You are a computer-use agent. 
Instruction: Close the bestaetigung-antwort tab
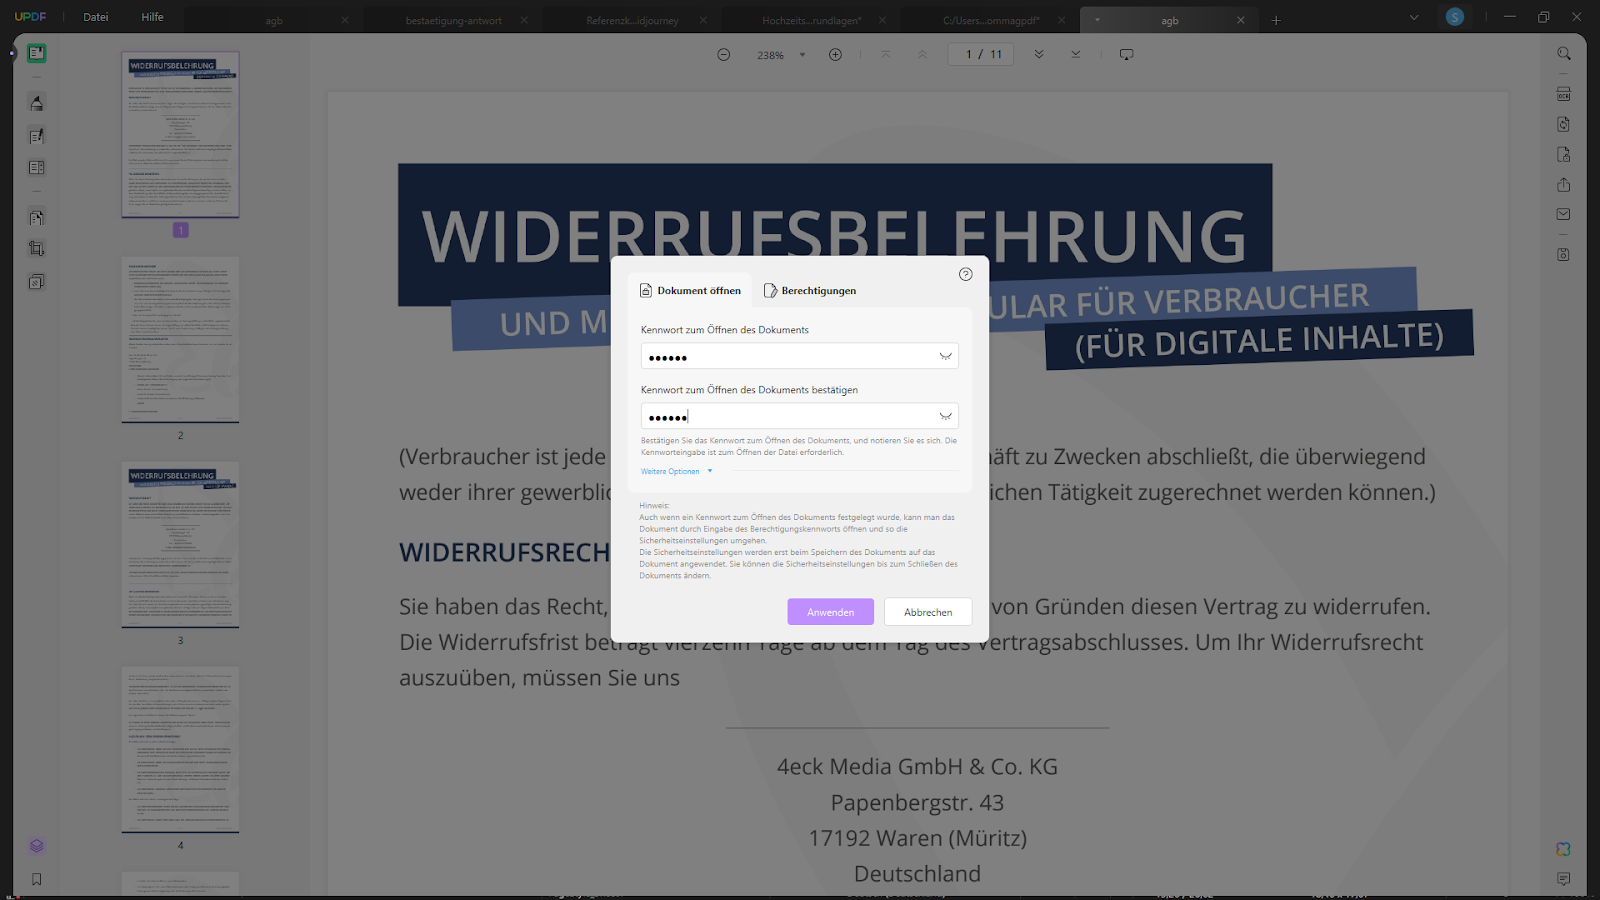(524, 20)
